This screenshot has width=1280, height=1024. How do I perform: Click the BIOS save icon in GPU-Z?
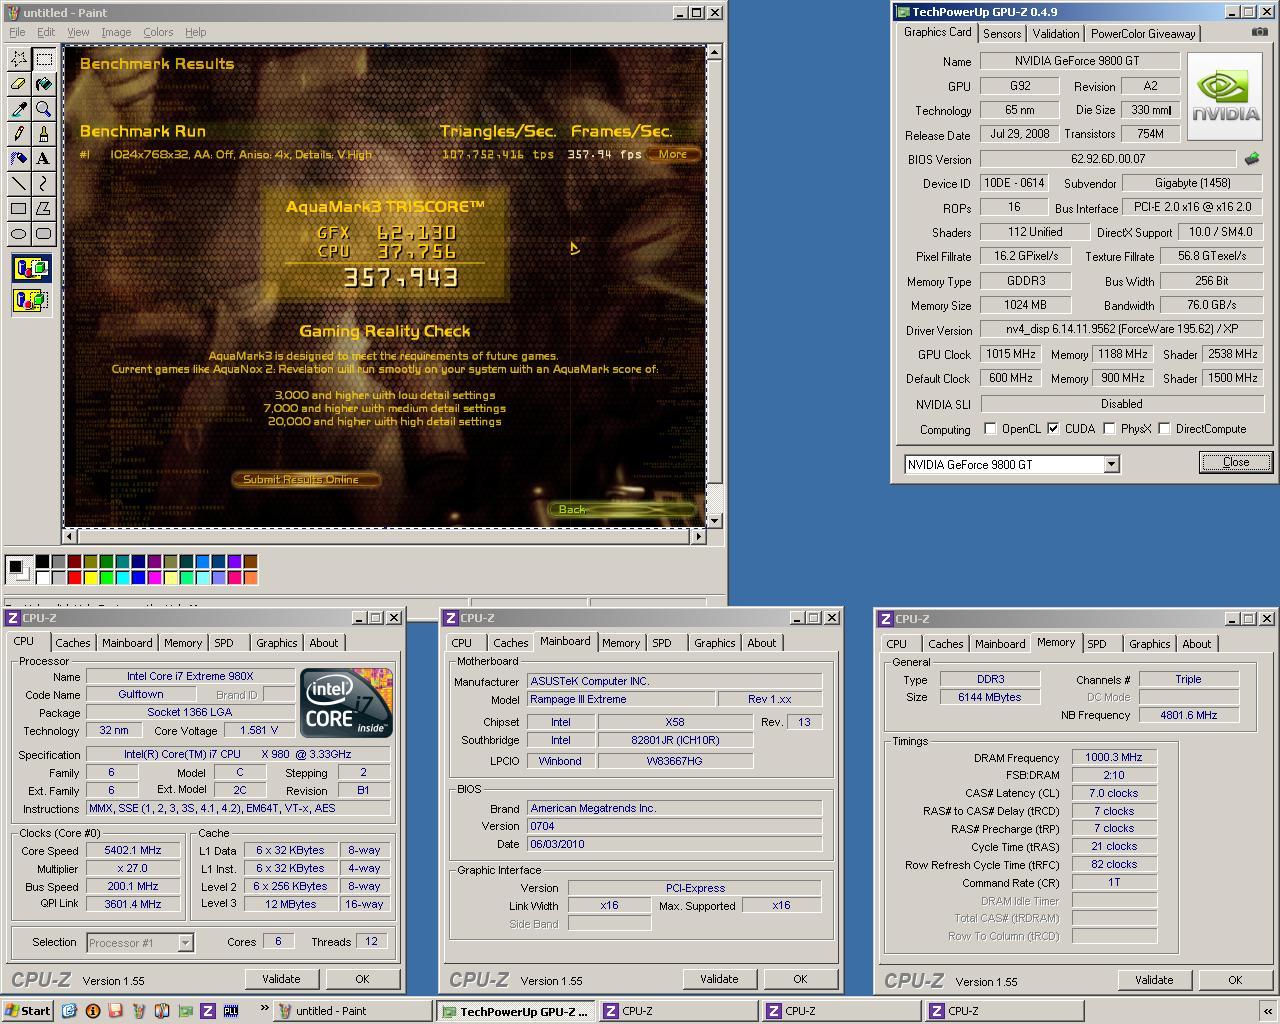[x=1251, y=158]
